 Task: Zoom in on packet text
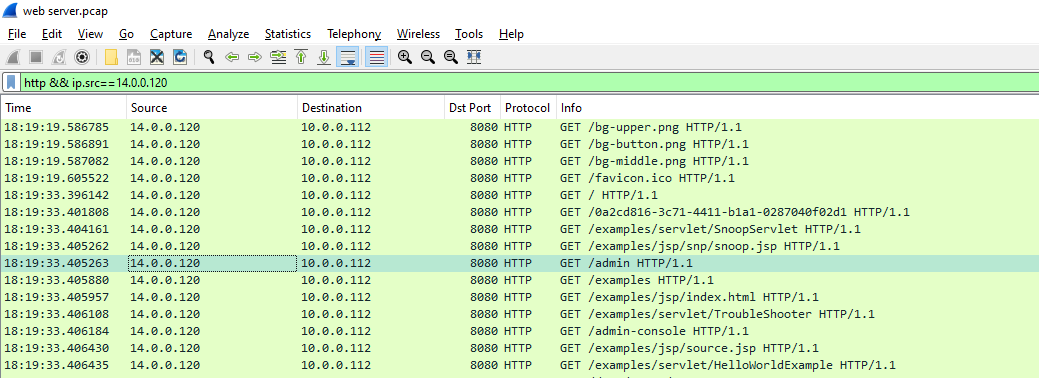click(x=405, y=57)
